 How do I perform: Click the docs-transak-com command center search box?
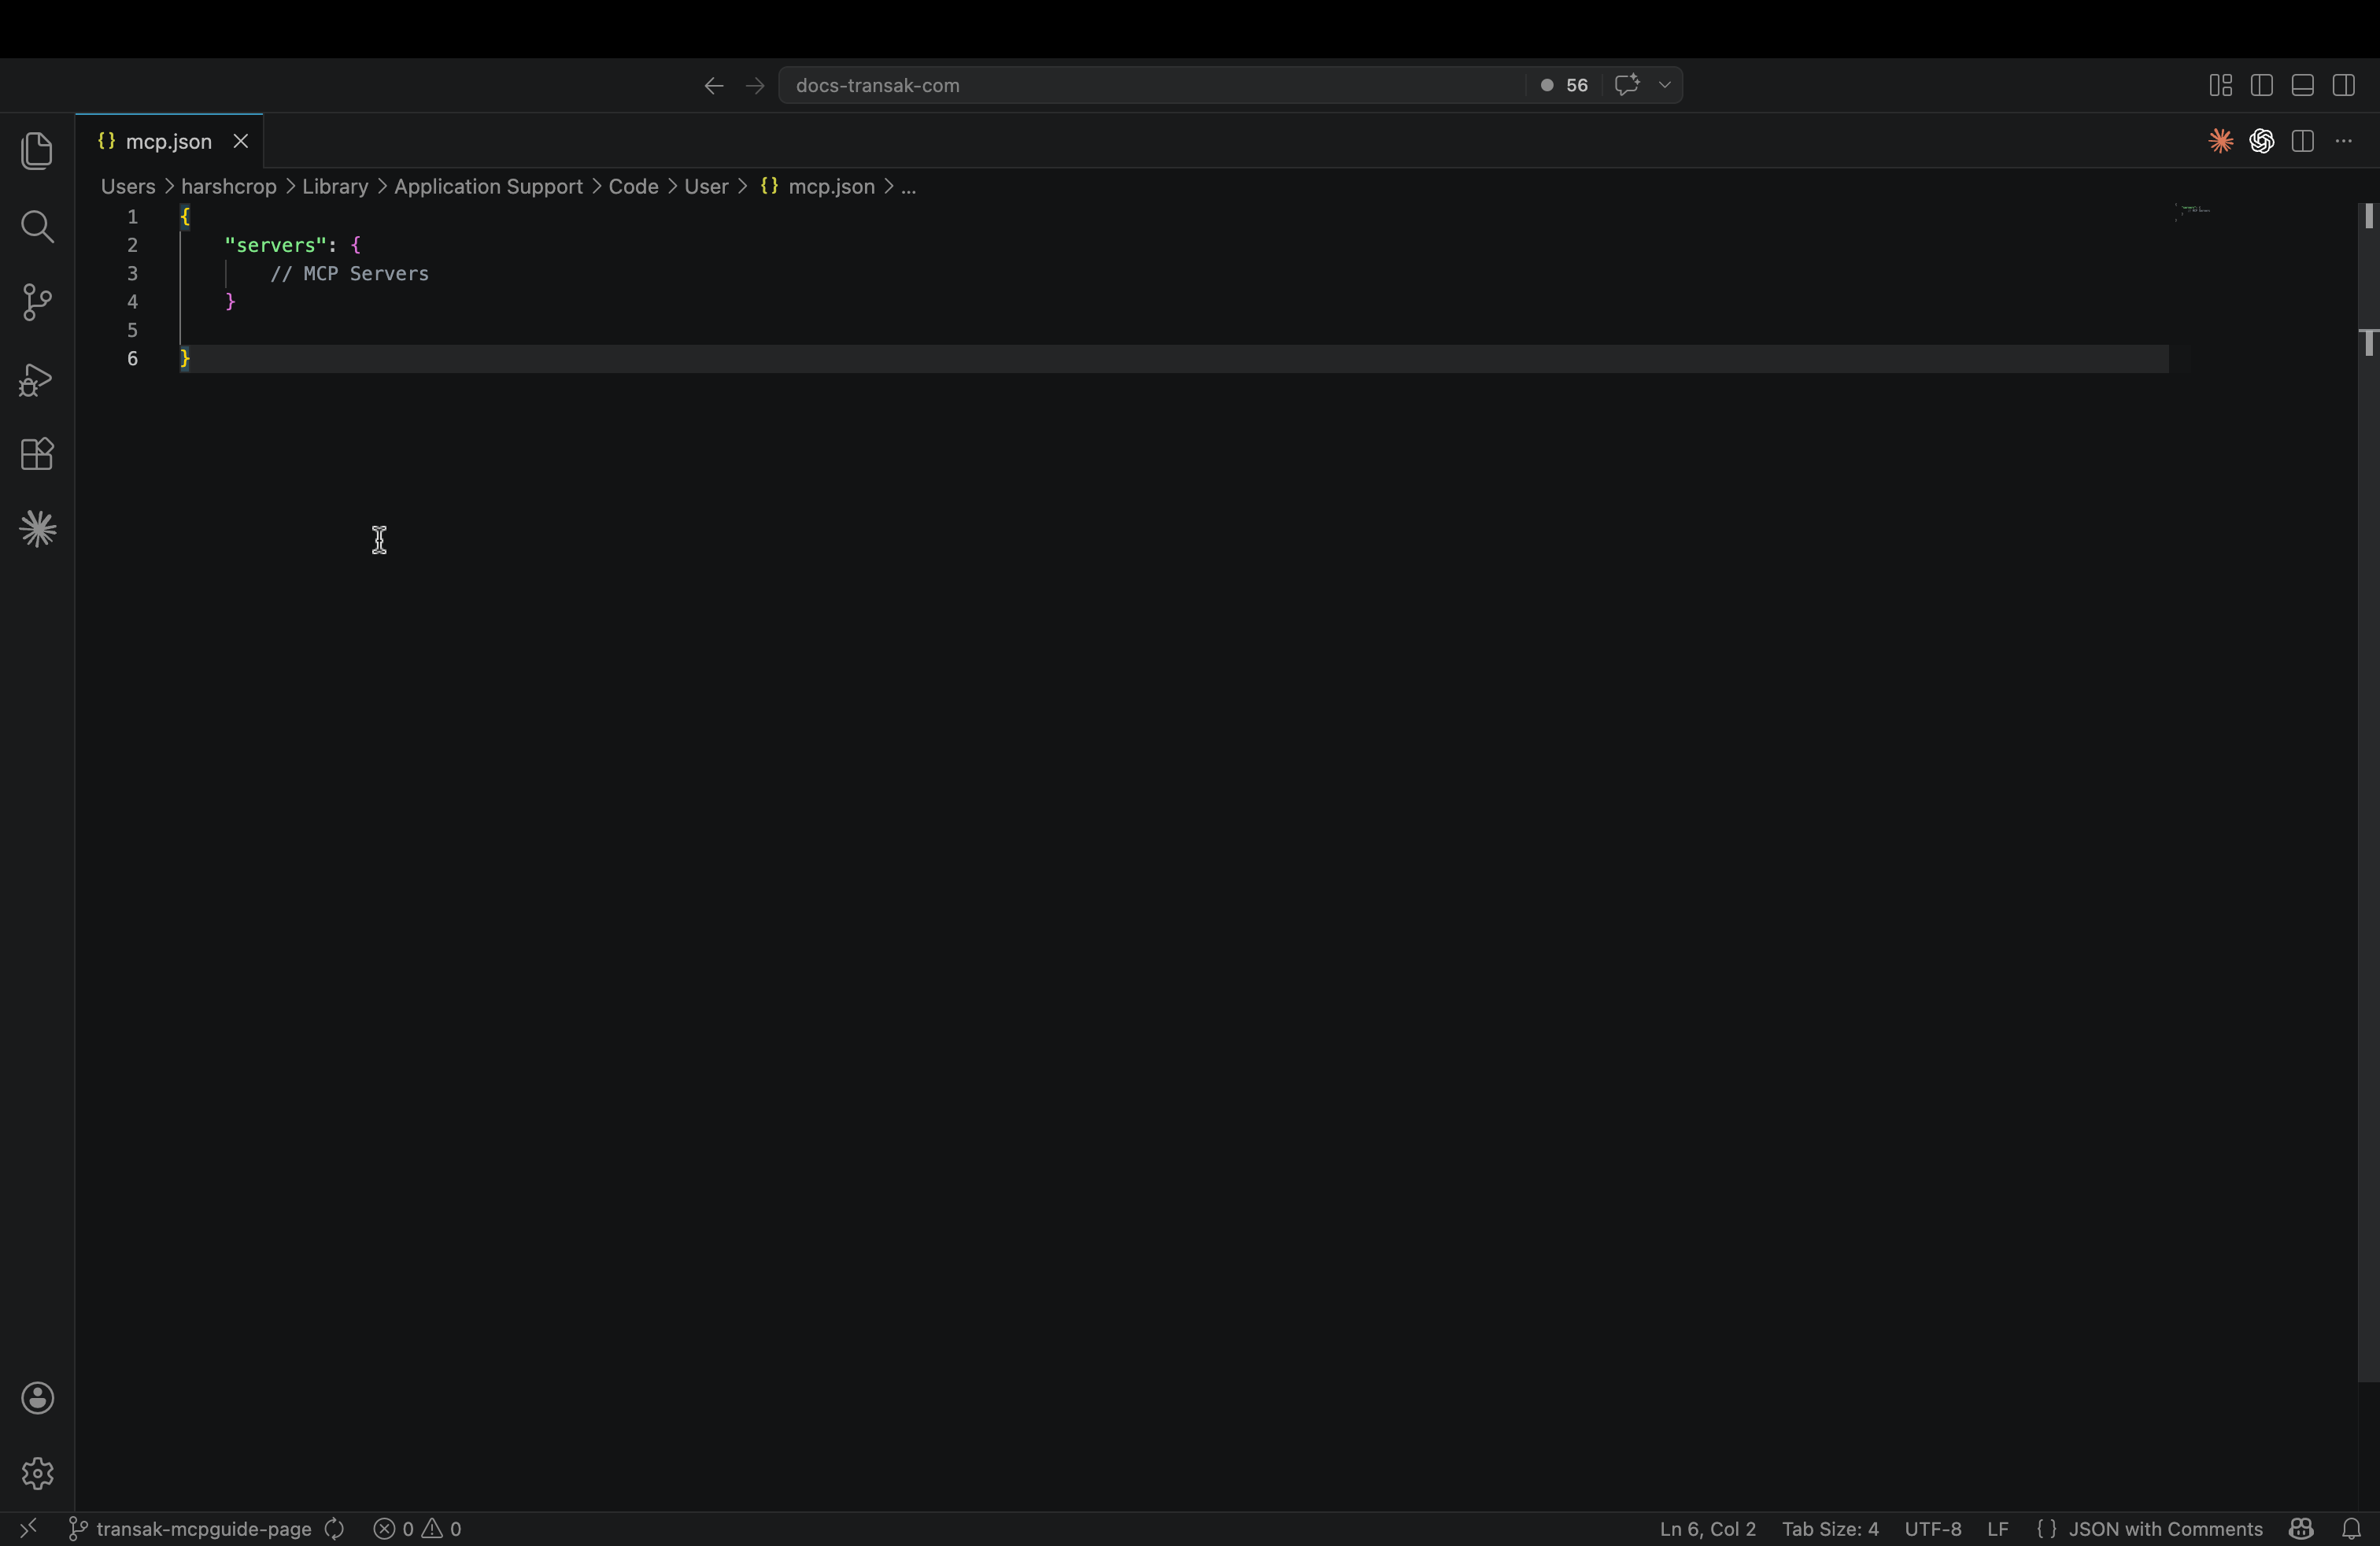click(x=1150, y=86)
